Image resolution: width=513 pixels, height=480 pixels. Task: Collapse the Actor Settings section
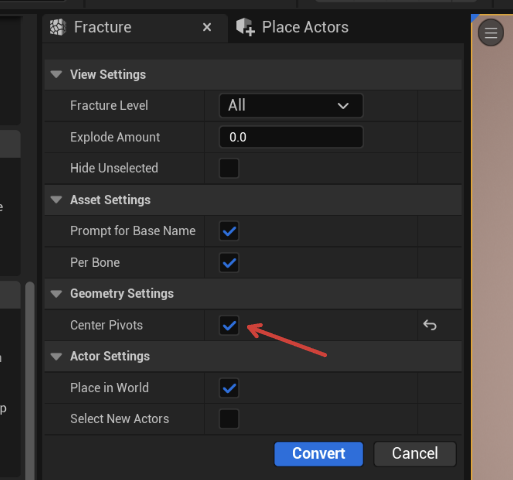(x=56, y=356)
